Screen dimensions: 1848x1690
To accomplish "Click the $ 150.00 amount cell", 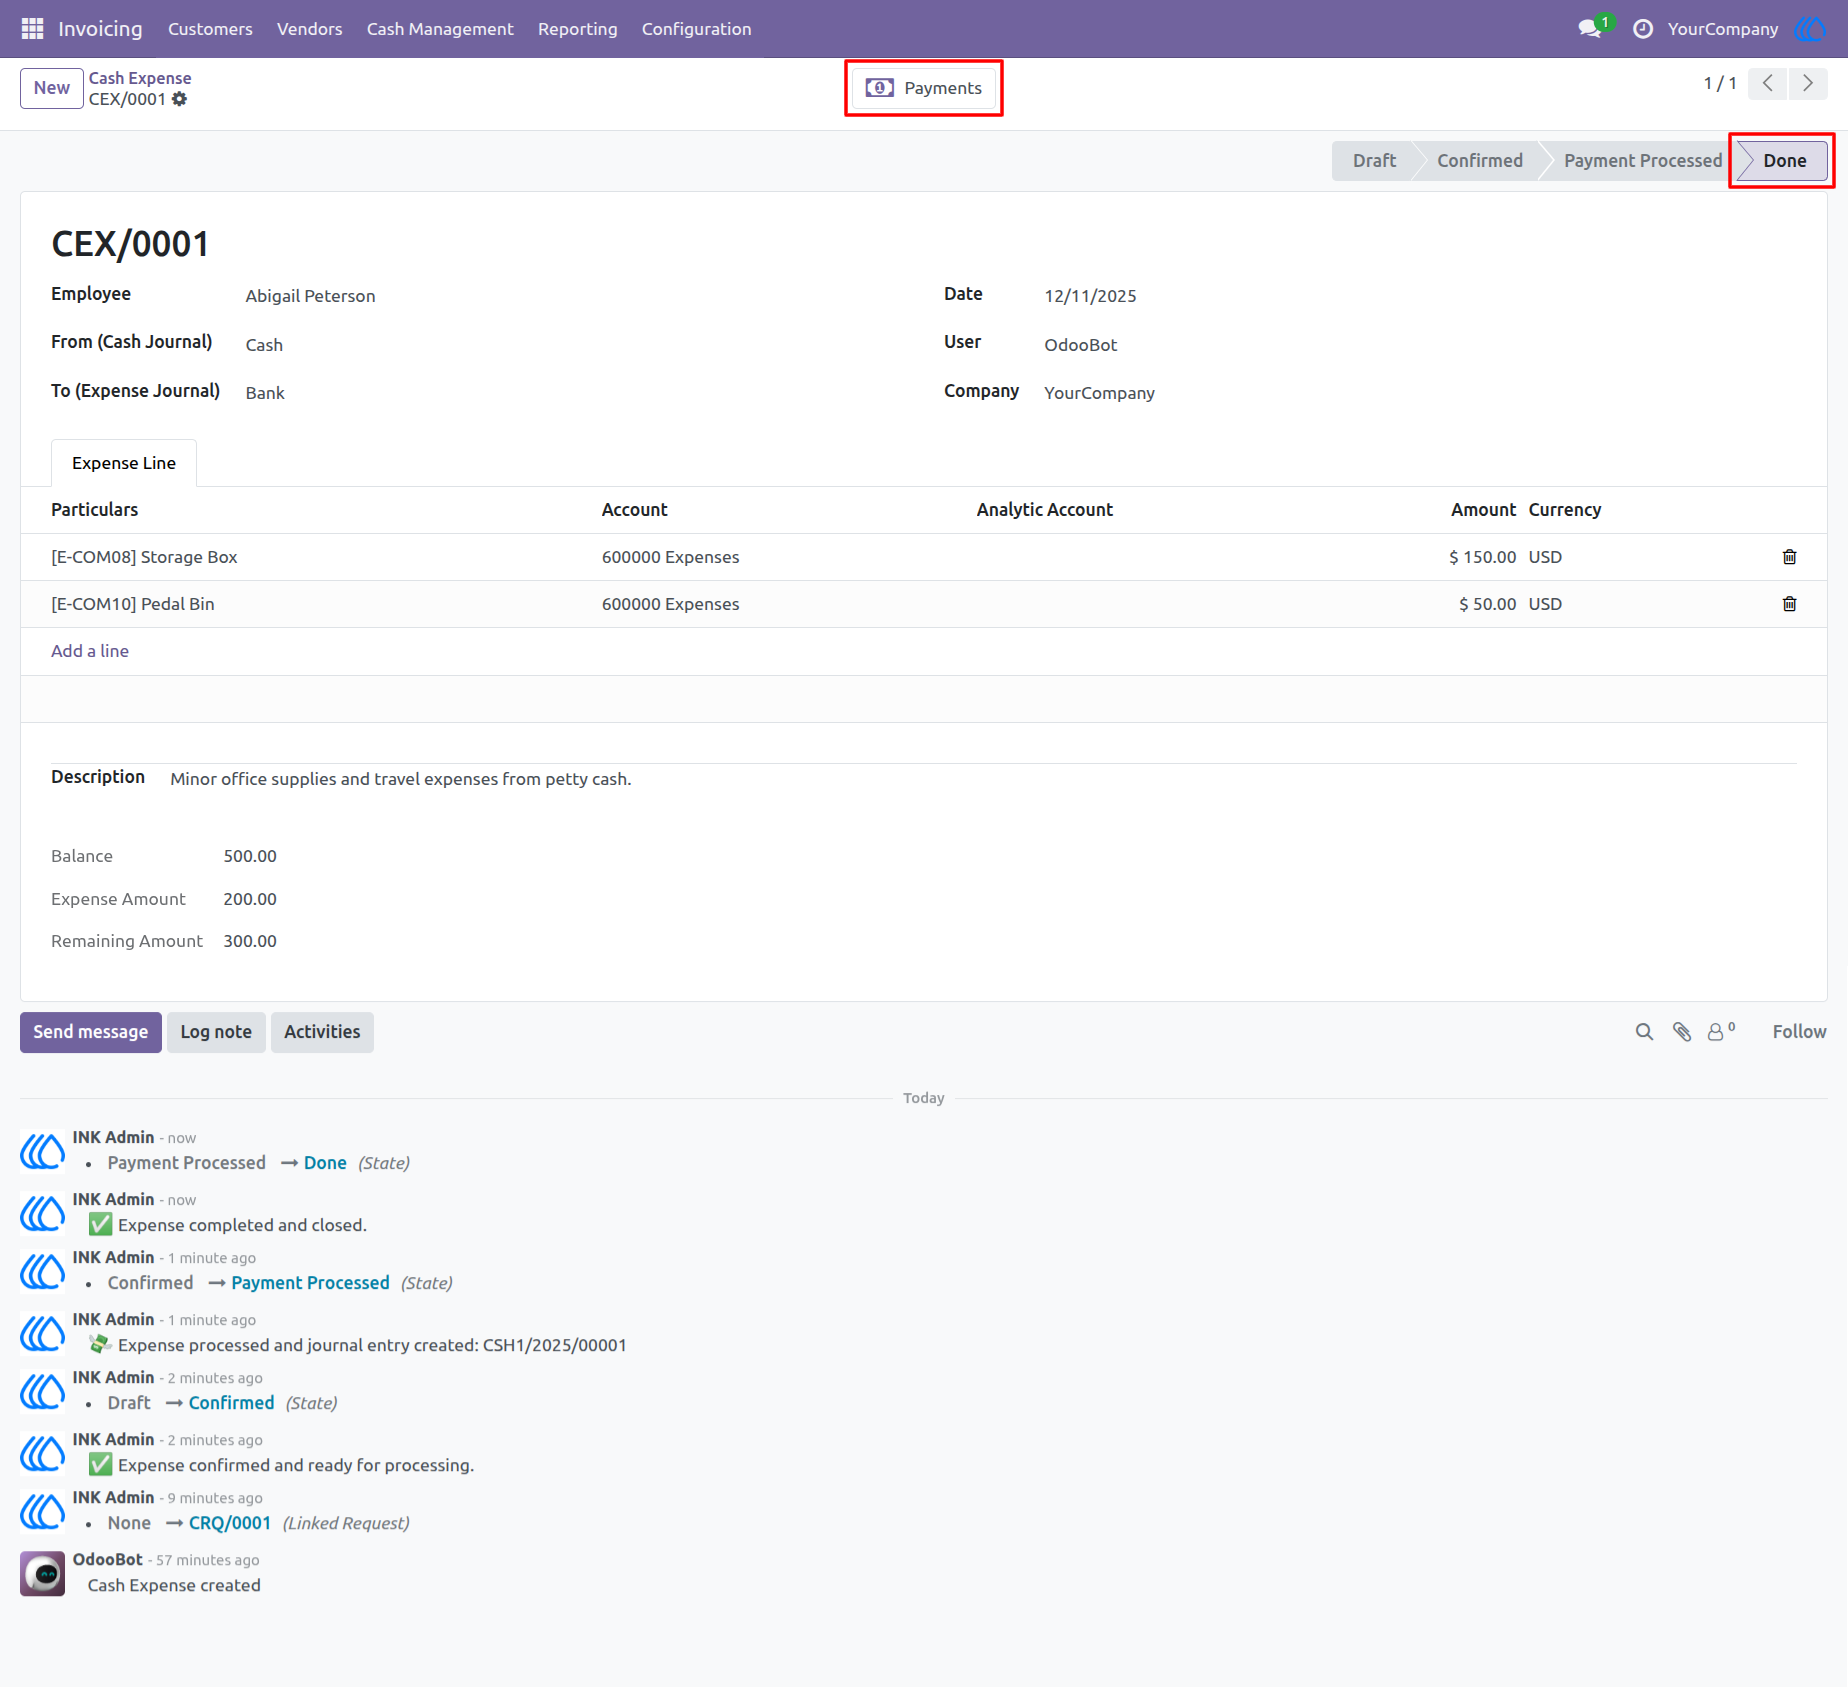I will coord(1482,557).
